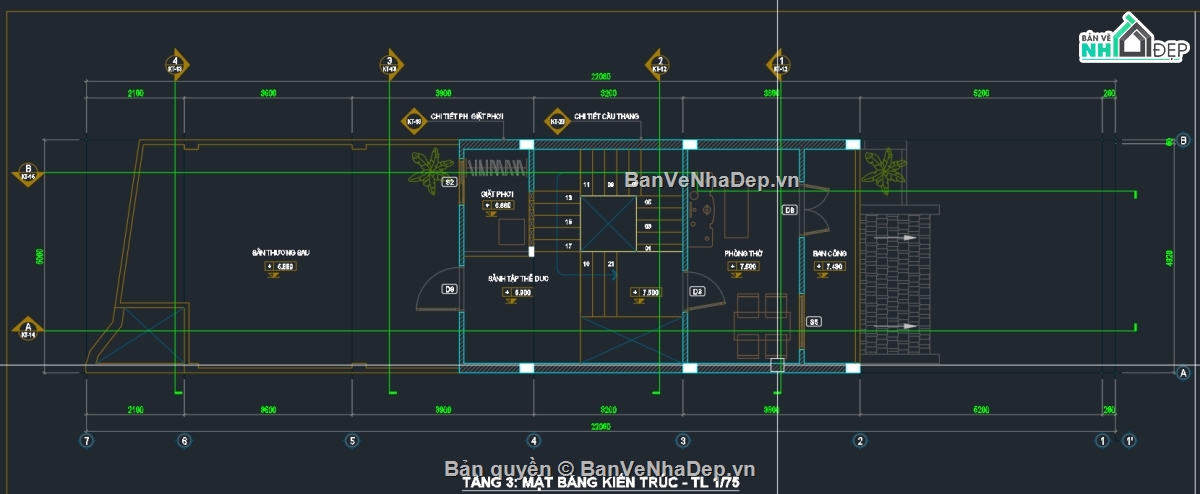Select section marker B diamond on left
The width and height of the screenshot is (1200, 494).
click(28, 173)
